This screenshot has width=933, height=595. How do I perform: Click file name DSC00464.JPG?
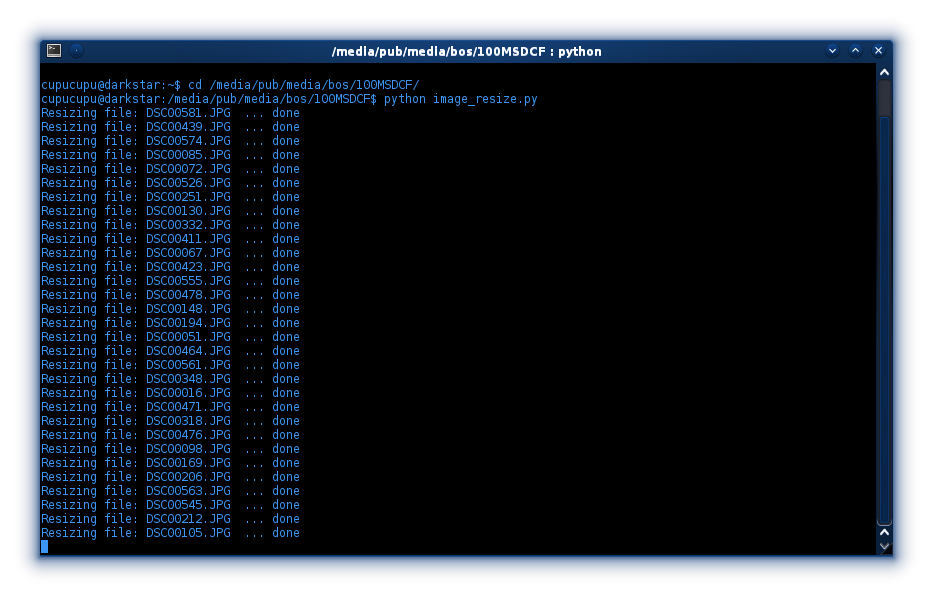point(188,351)
